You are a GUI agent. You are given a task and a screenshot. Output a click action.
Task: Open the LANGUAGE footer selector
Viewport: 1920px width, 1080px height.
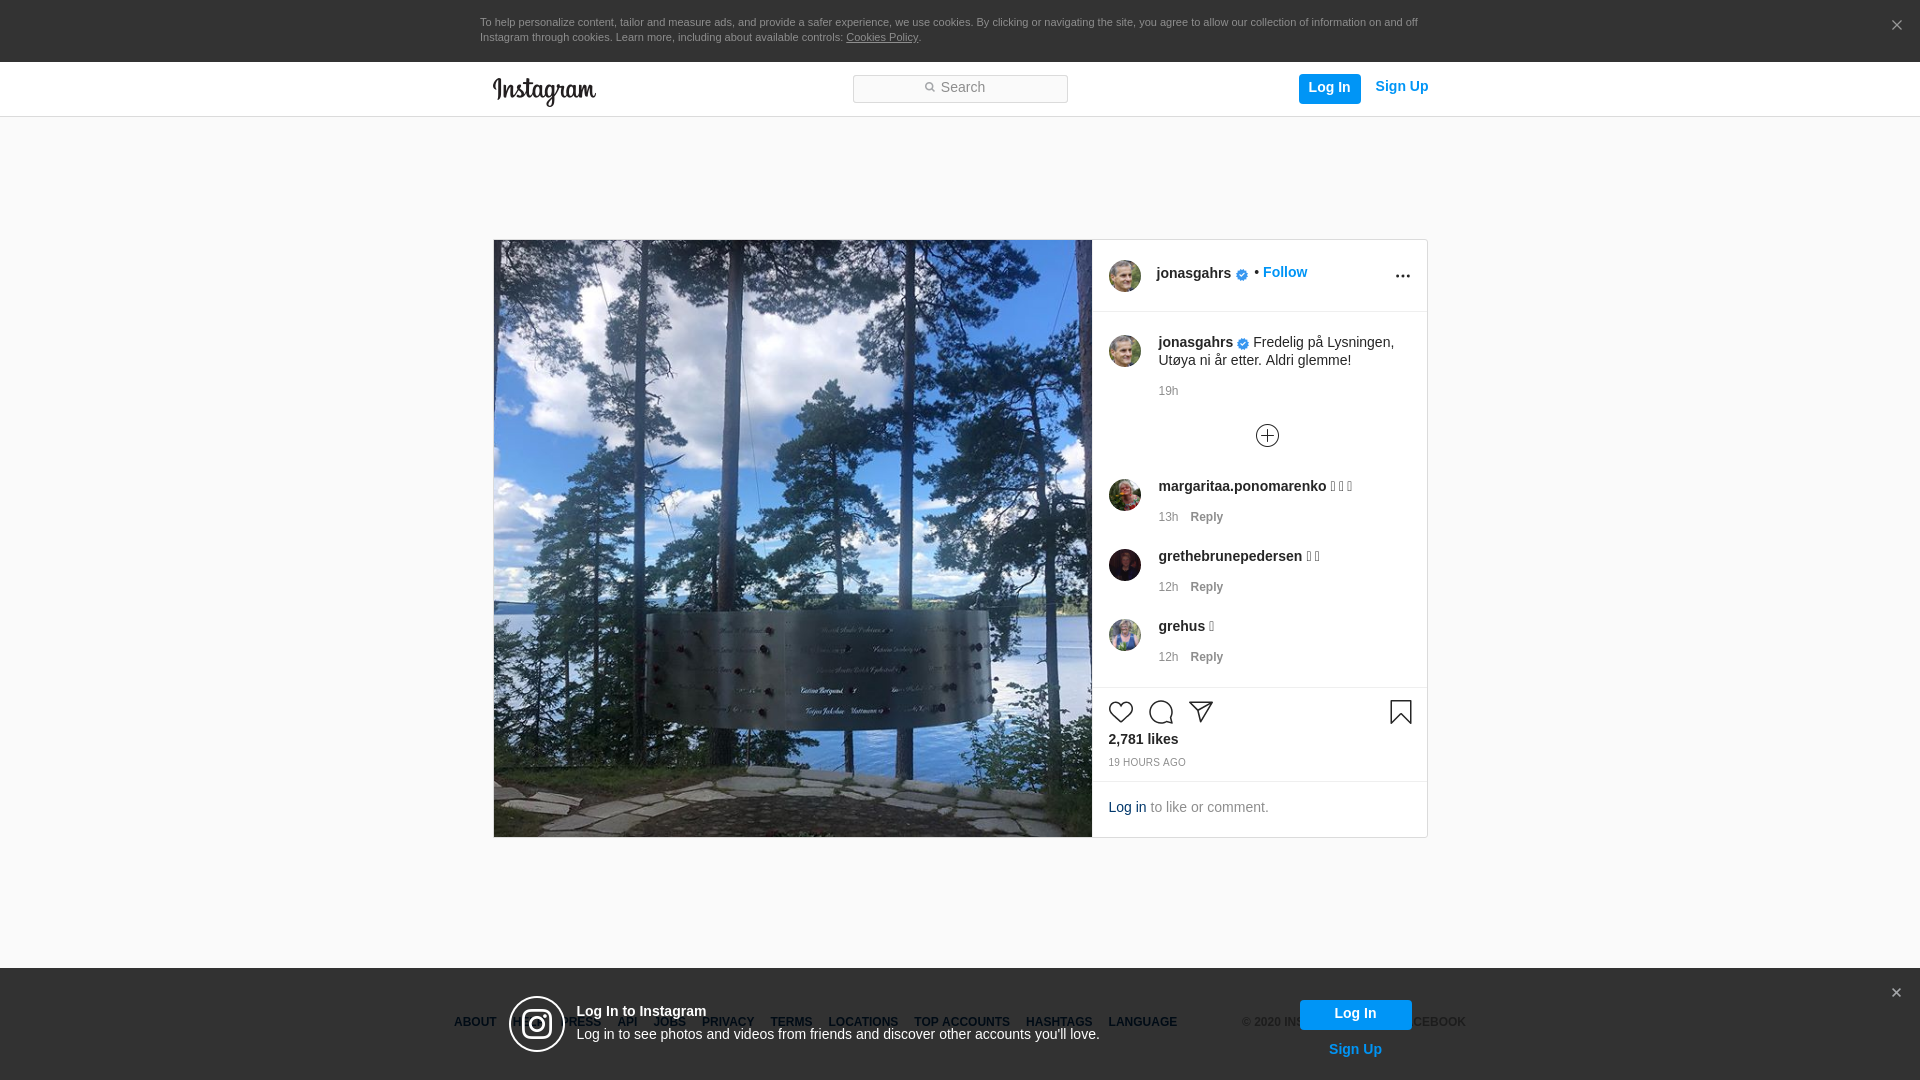coord(1143,1022)
